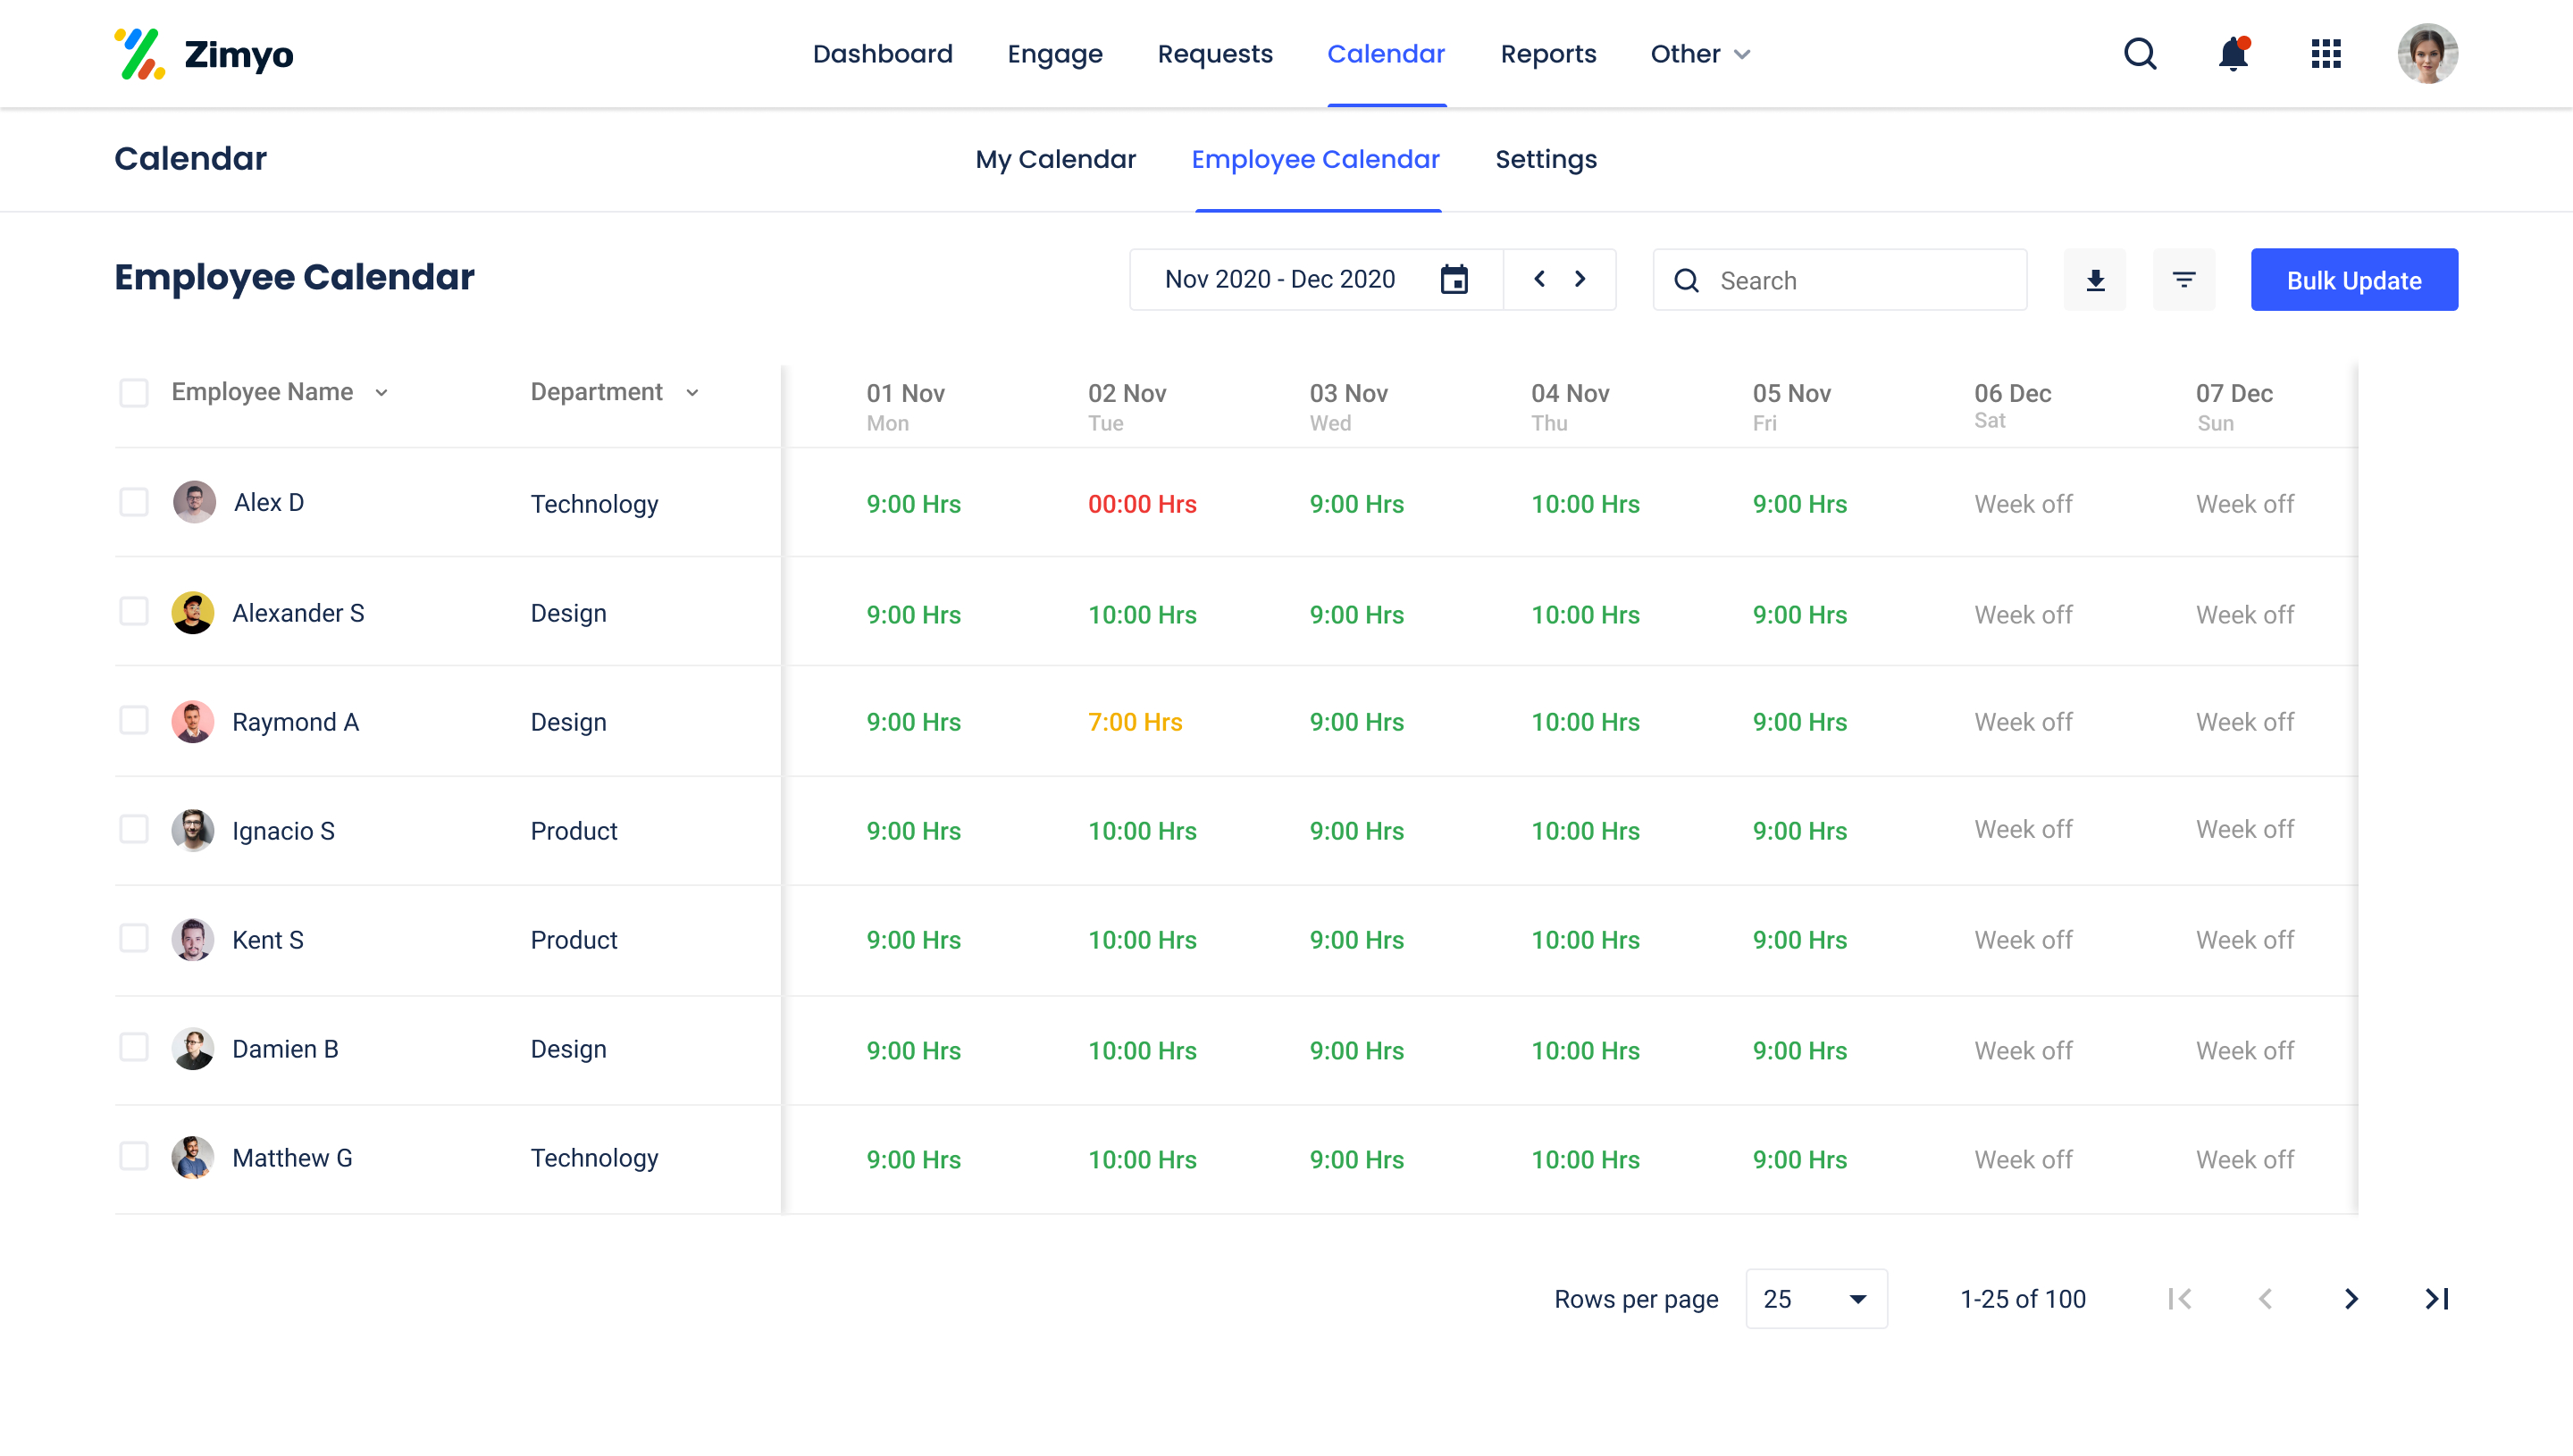The image size is (2573, 1456).
Task: Open the filter options icon
Action: [2184, 281]
